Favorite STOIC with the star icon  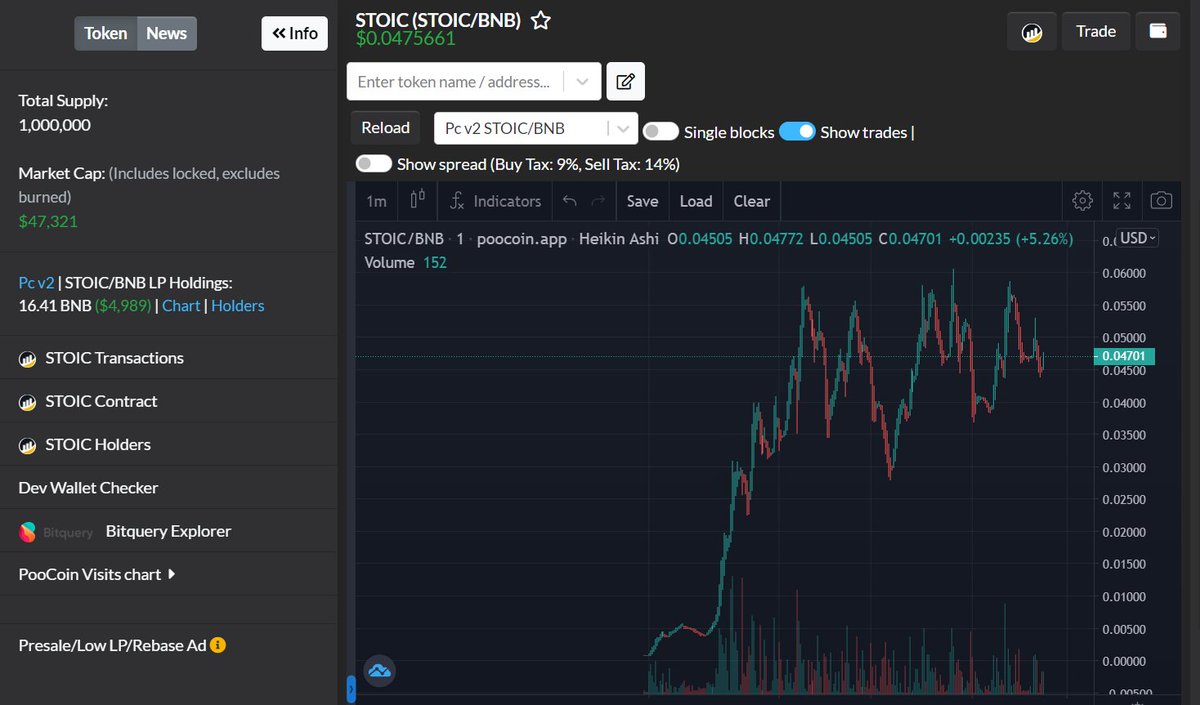click(x=540, y=20)
